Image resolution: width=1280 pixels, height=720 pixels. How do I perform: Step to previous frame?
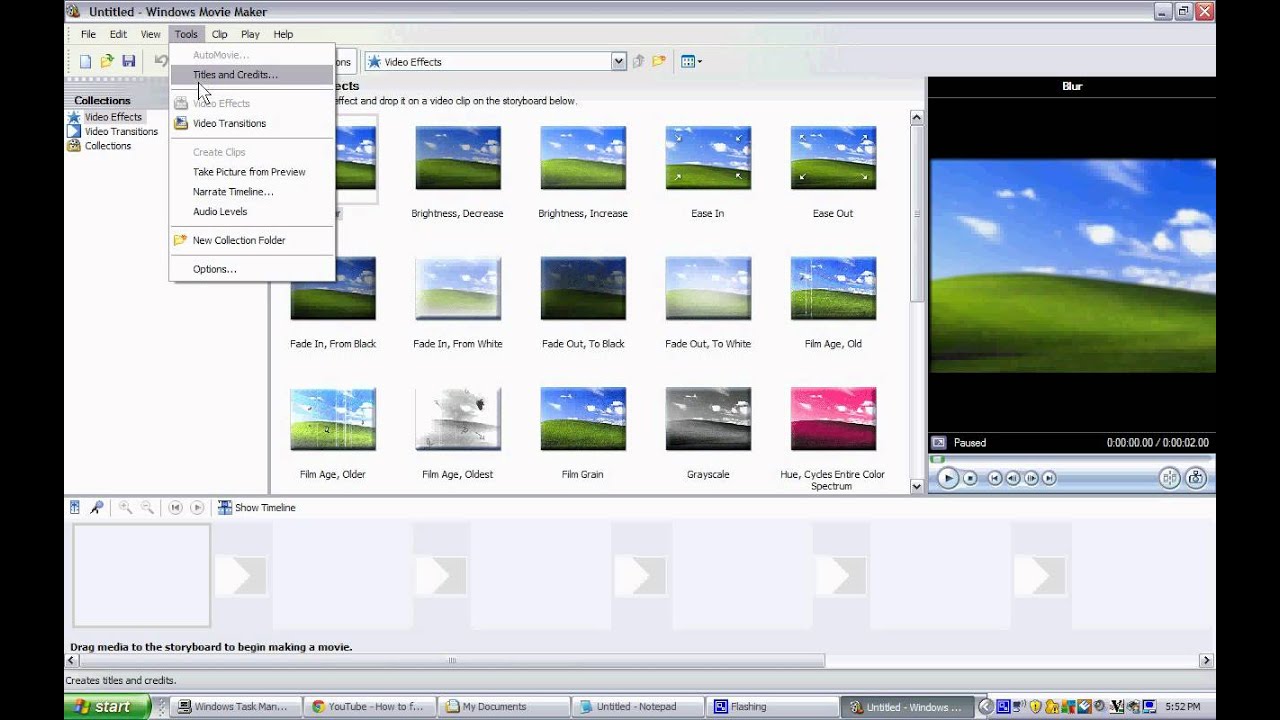pyautogui.click(x=1013, y=478)
